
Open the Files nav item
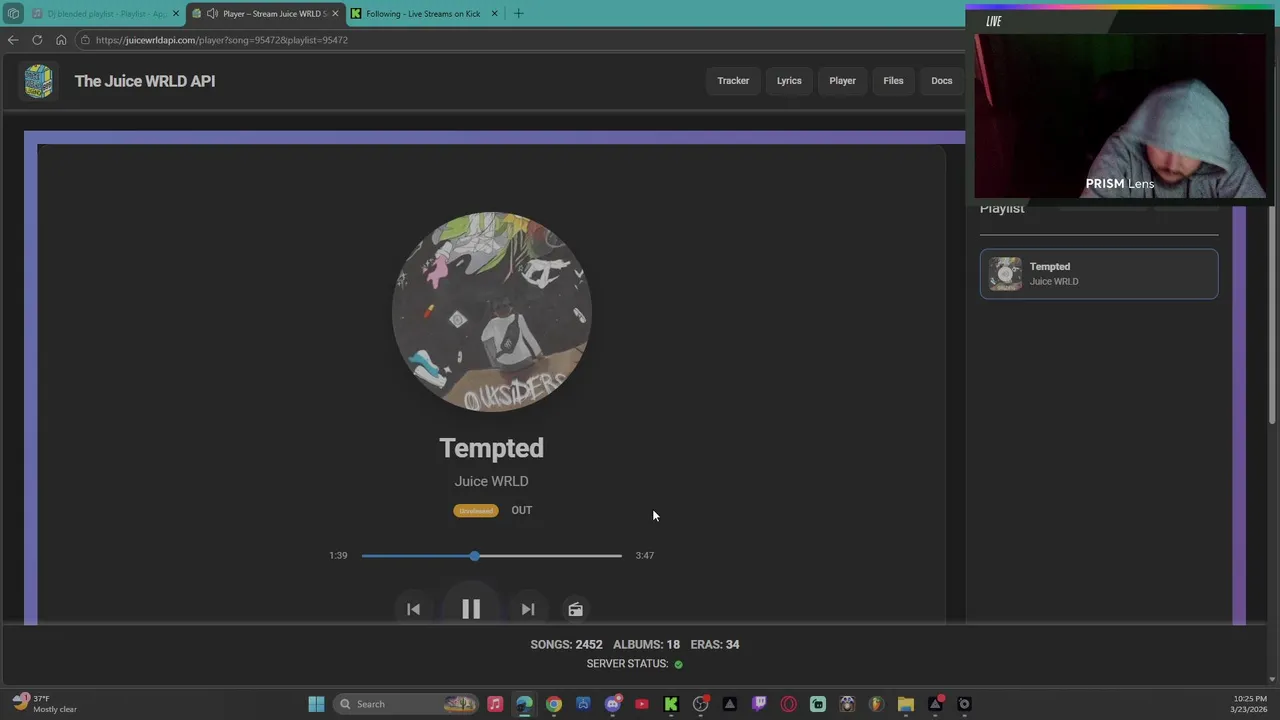(x=893, y=81)
